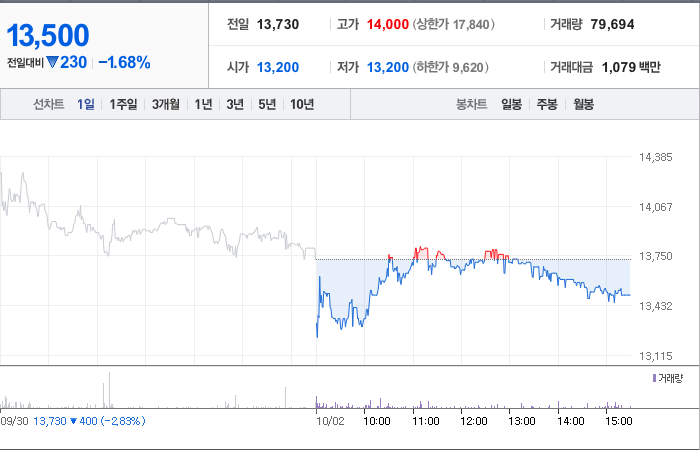Click the -1.68% change rate
This screenshot has width=700, height=450.
tap(124, 62)
